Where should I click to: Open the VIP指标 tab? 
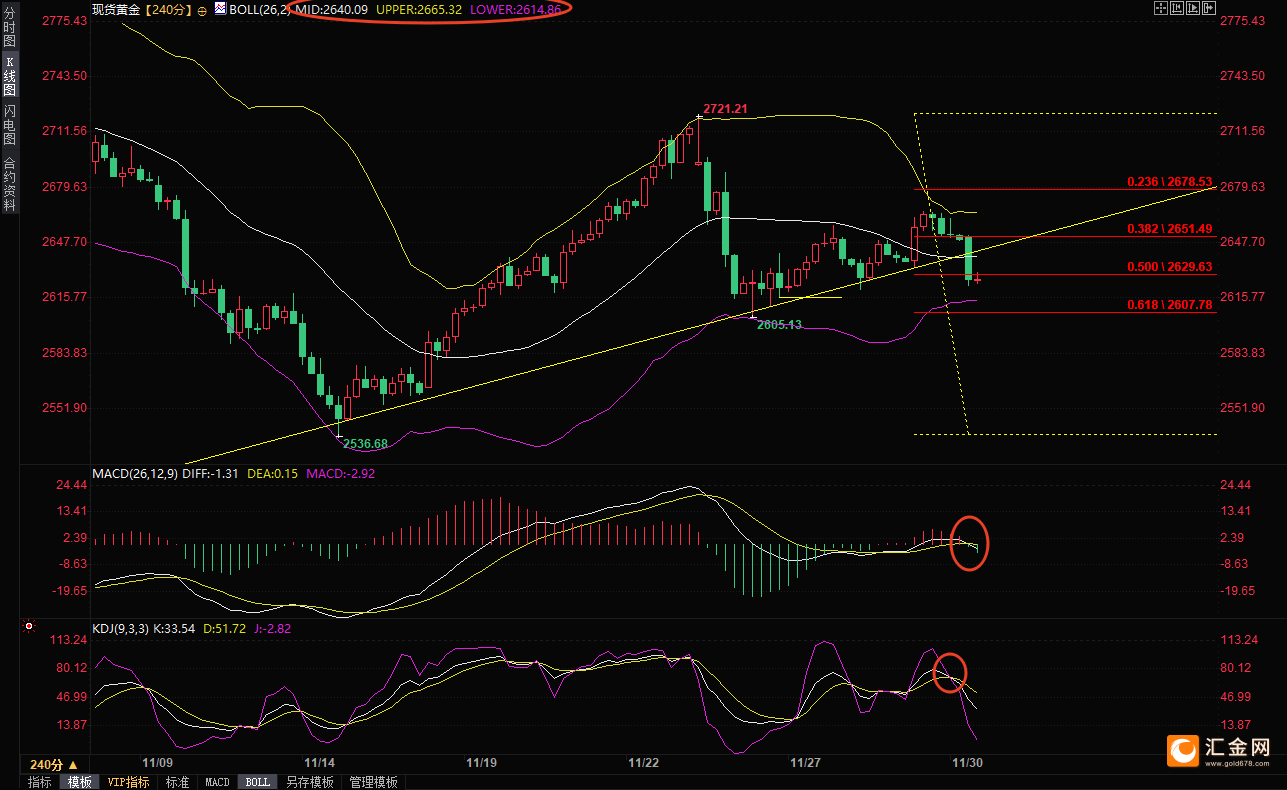point(128,782)
